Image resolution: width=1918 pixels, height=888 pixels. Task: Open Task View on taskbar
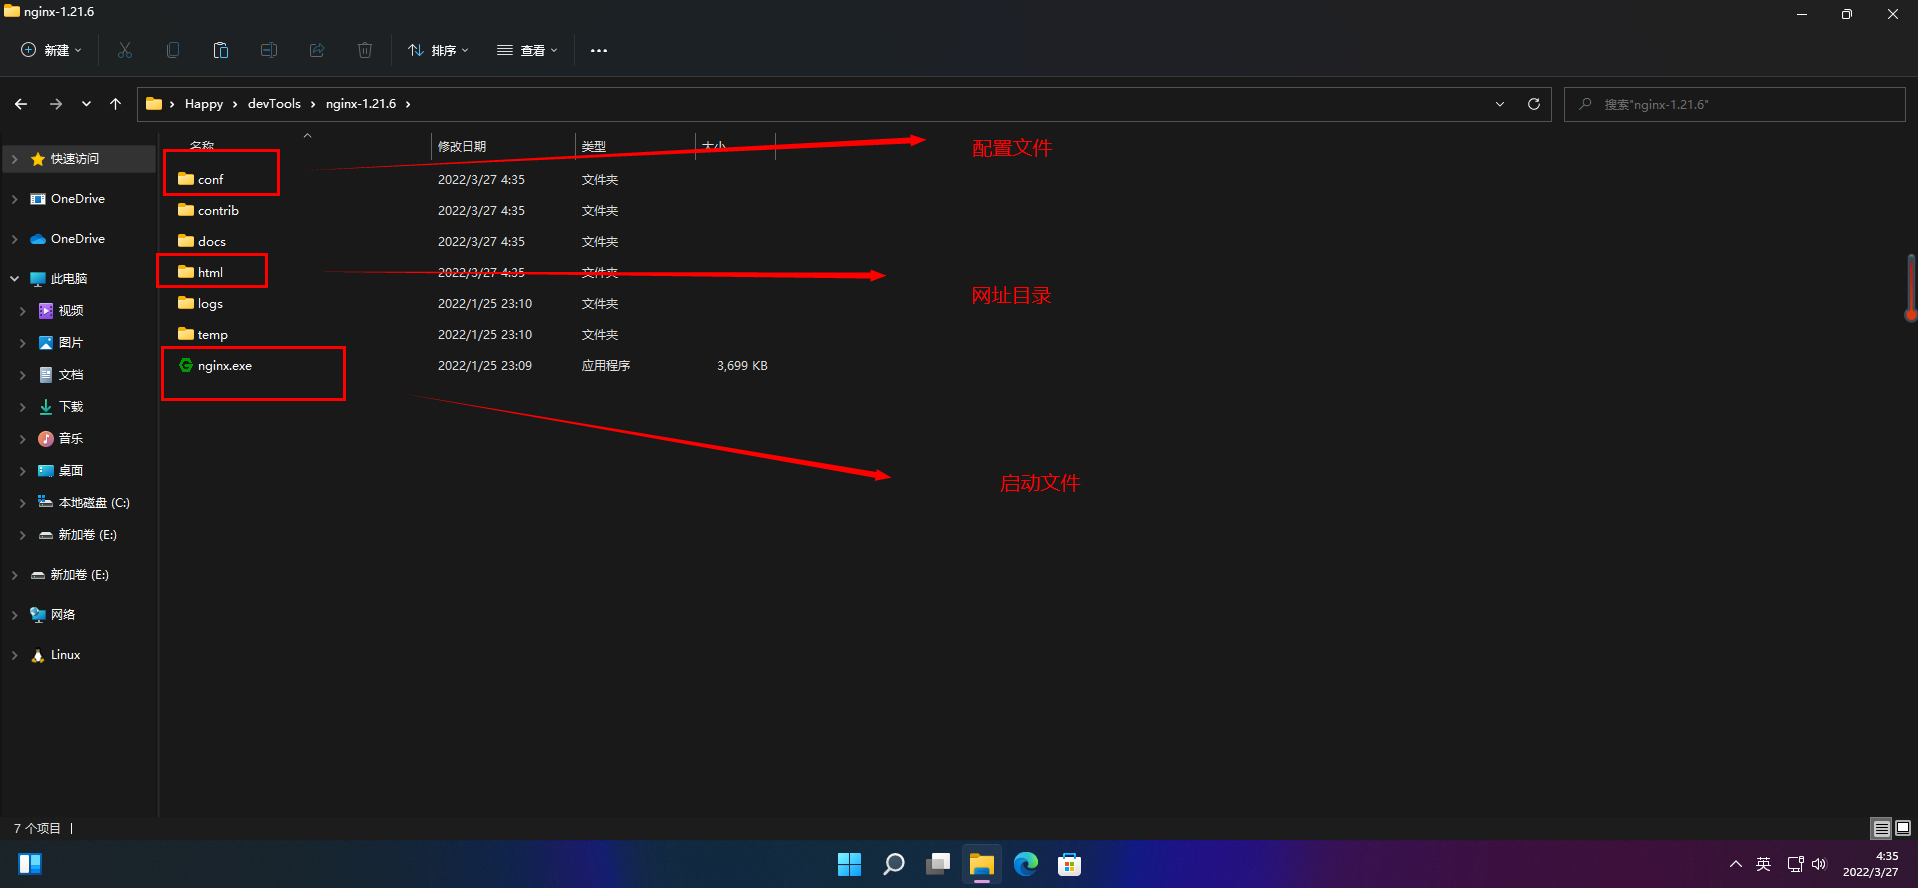(x=938, y=864)
